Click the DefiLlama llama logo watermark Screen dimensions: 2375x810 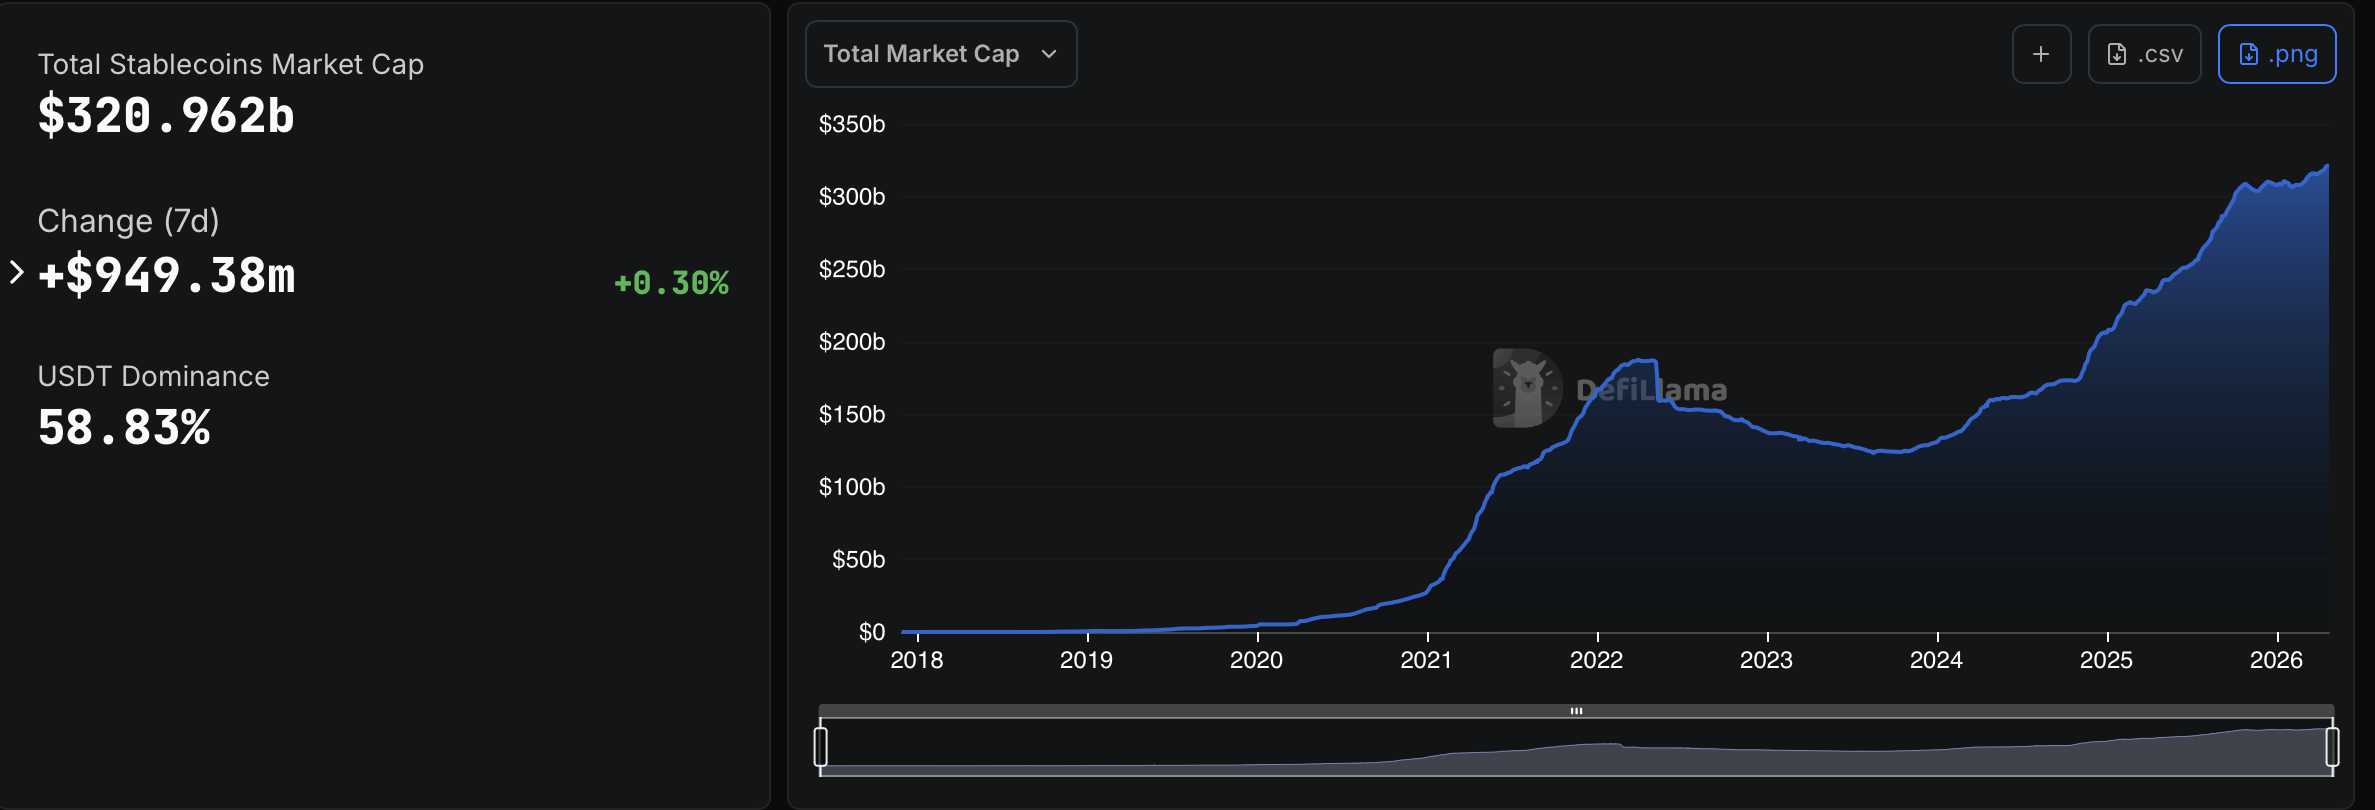click(1526, 388)
